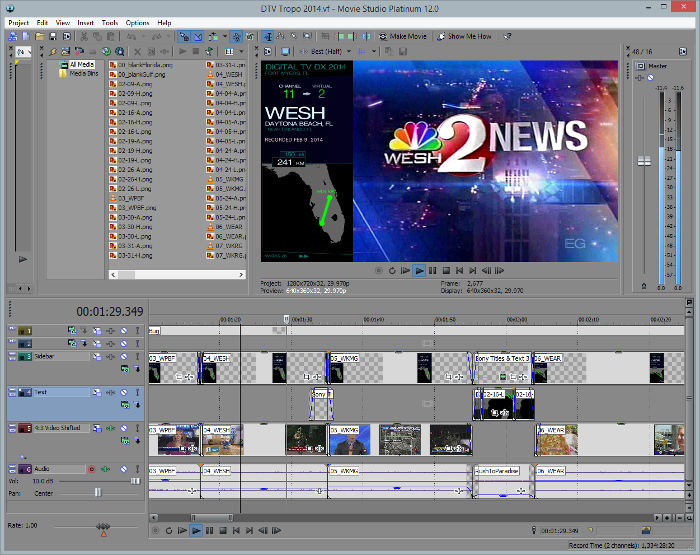700x555 pixels.
Task: Click the Pause button under the preview
Action: click(x=432, y=270)
